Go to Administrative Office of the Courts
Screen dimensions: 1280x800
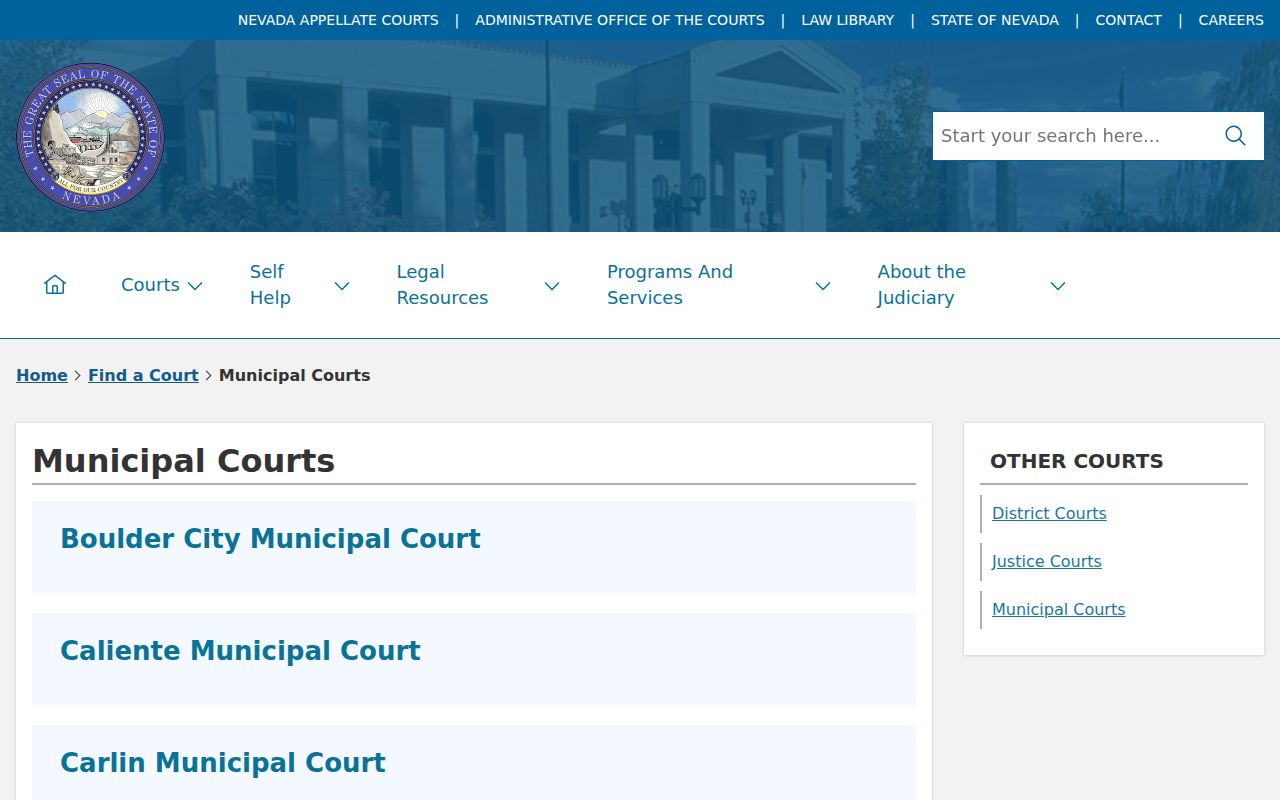click(x=620, y=20)
